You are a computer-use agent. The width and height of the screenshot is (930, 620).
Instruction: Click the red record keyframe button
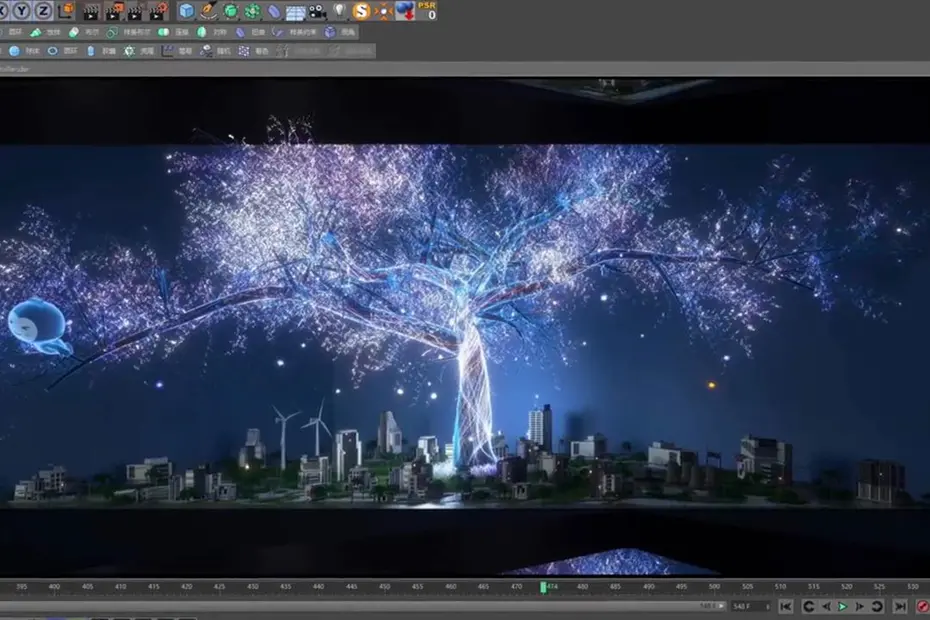point(923,606)
